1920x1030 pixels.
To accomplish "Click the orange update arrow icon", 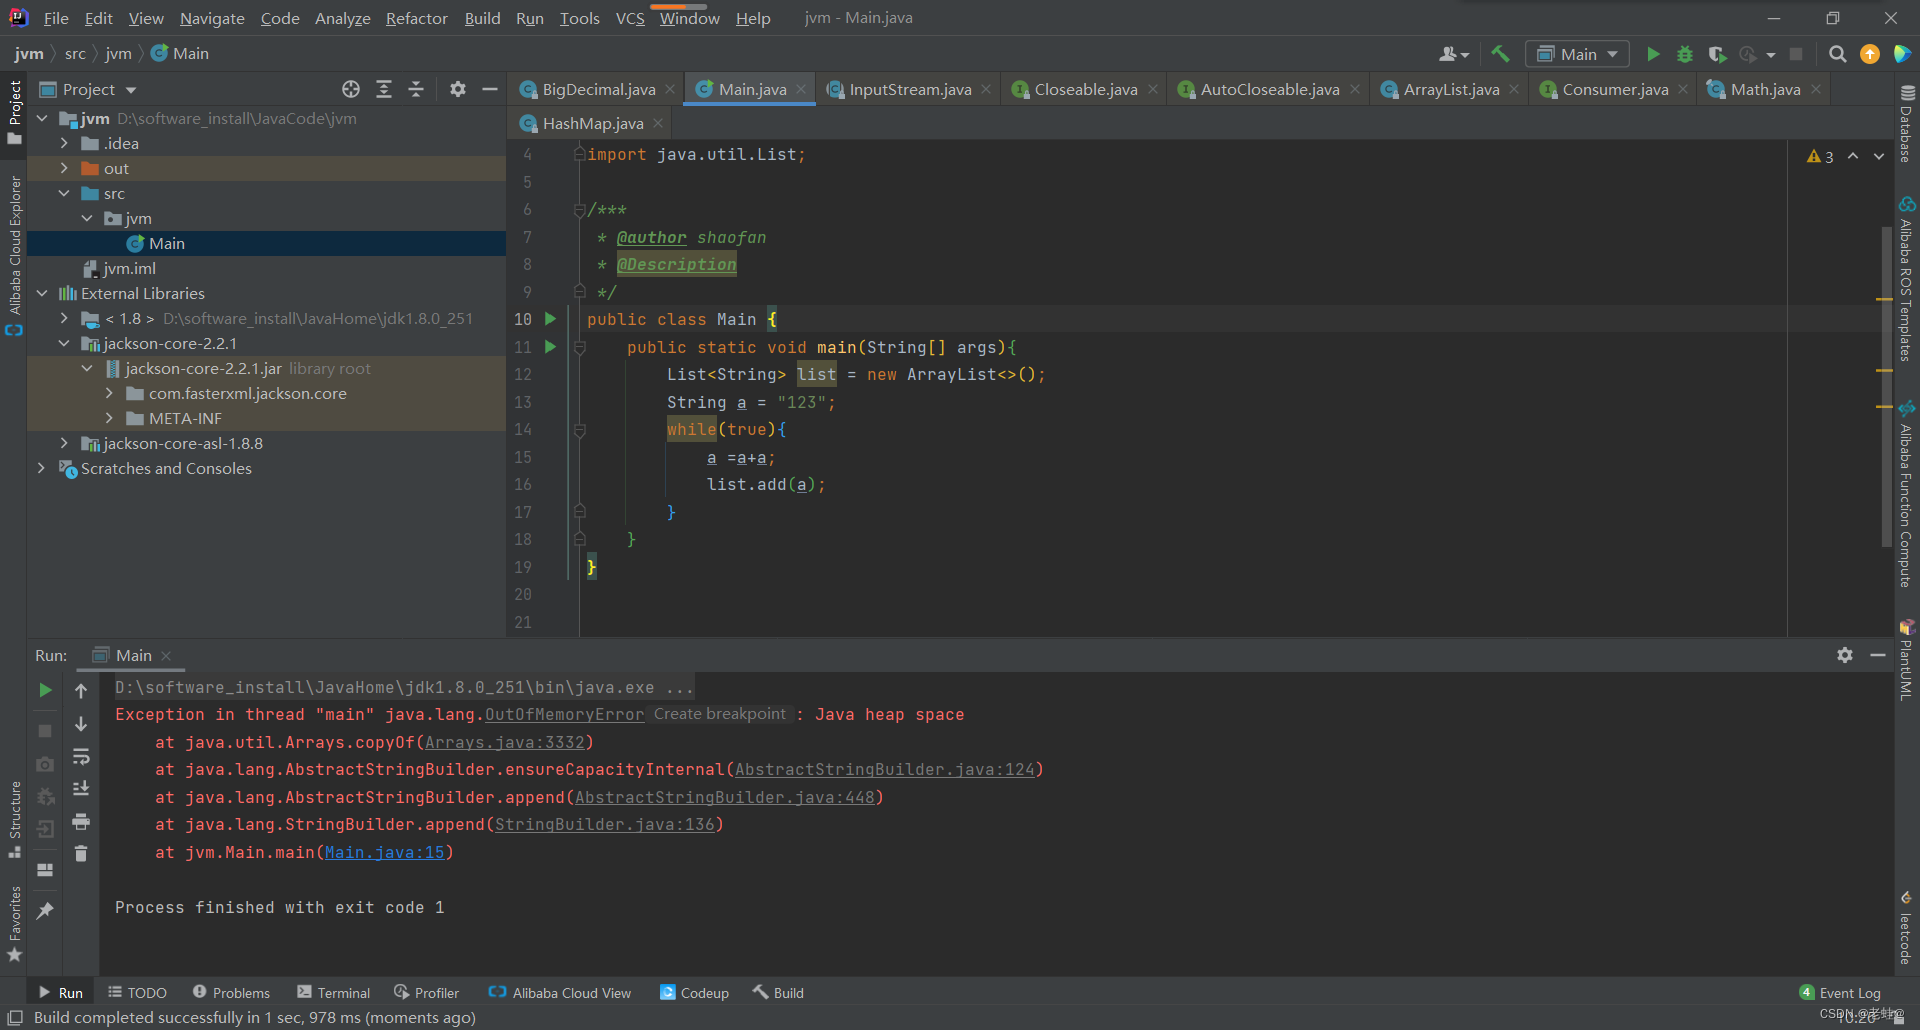I will coord(1869,54).
